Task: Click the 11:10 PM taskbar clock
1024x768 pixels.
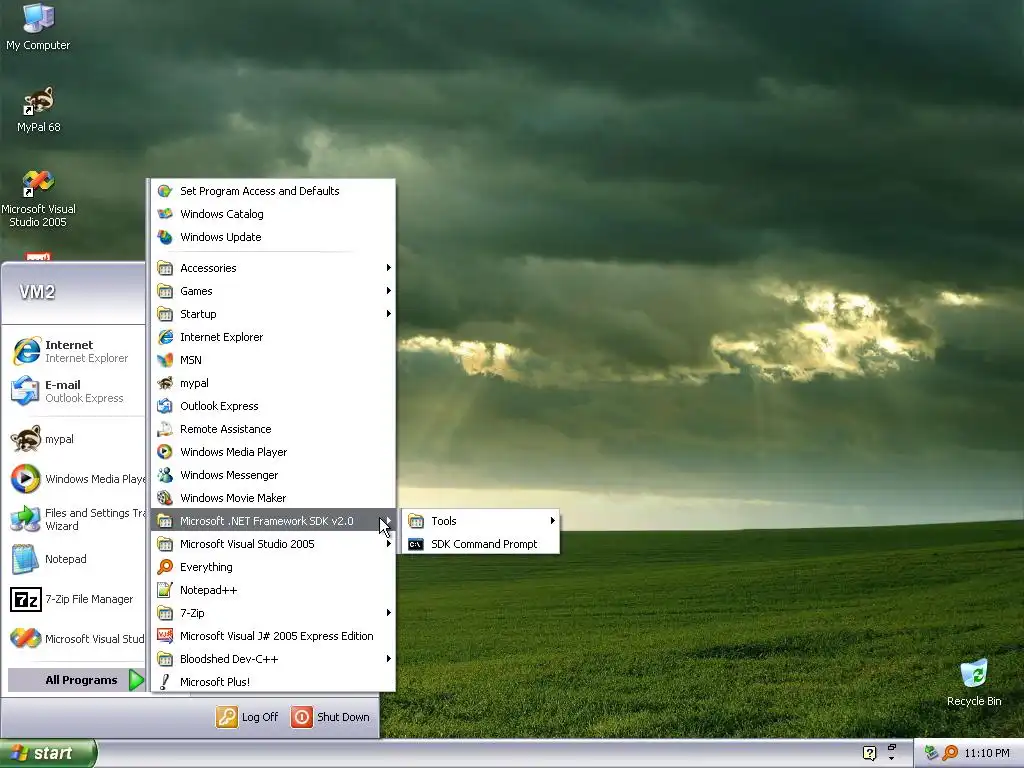Action: click(x=987, y=753)
